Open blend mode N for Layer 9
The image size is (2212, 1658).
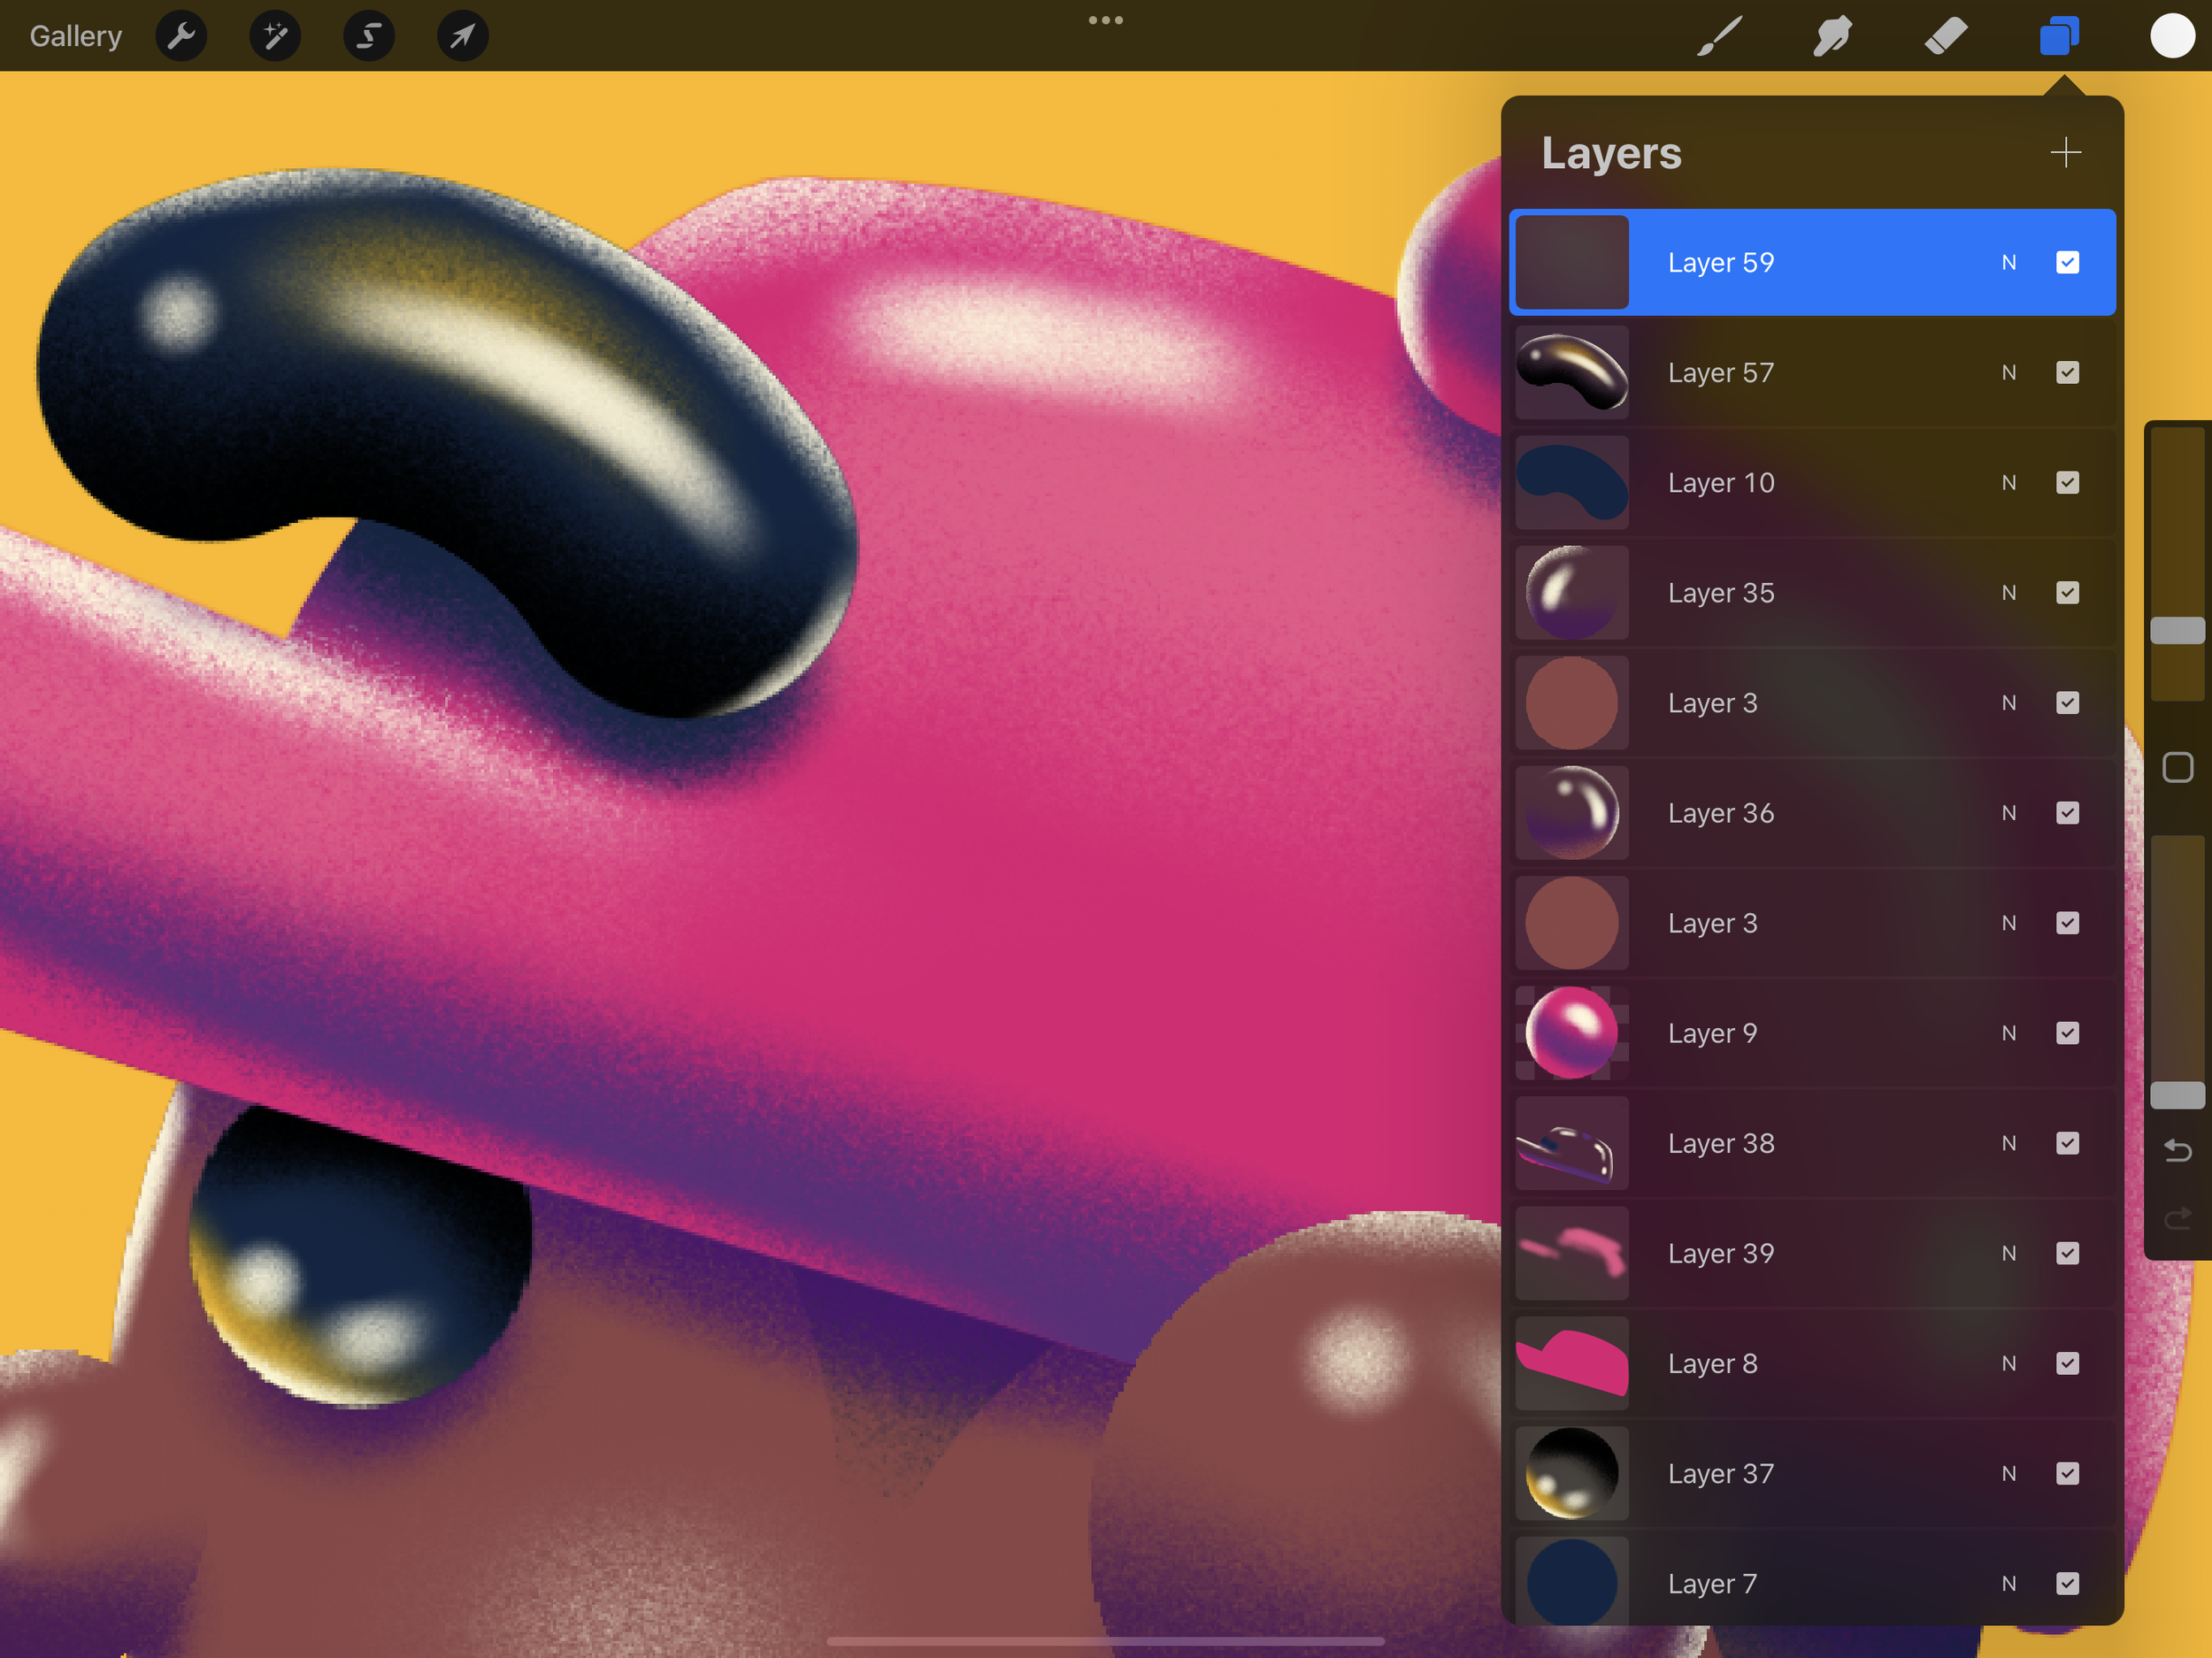2008,1033
